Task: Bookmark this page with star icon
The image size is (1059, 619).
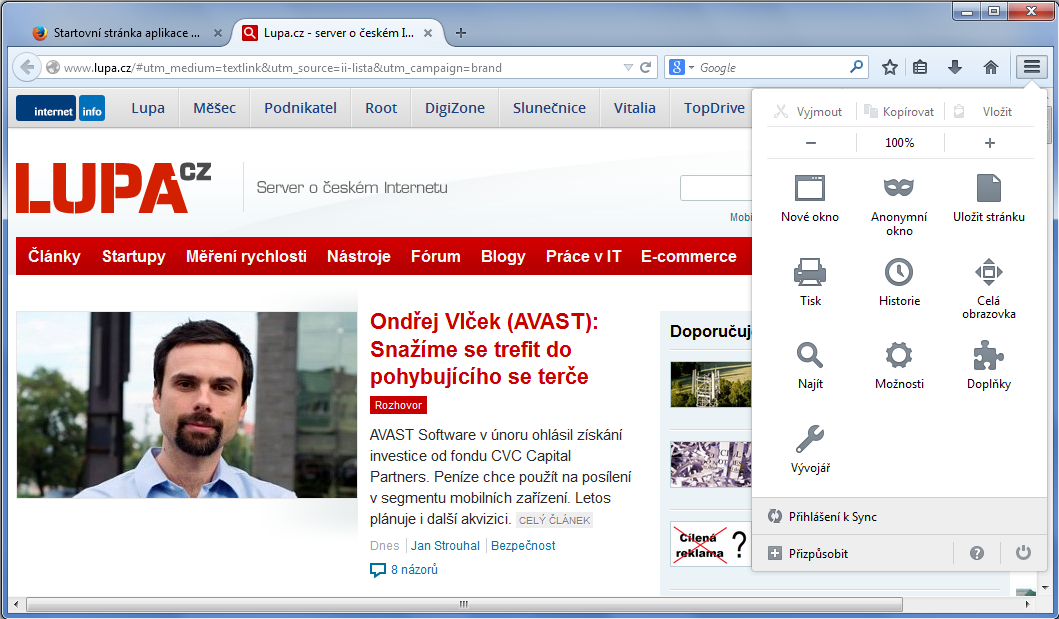Action: 889,67
